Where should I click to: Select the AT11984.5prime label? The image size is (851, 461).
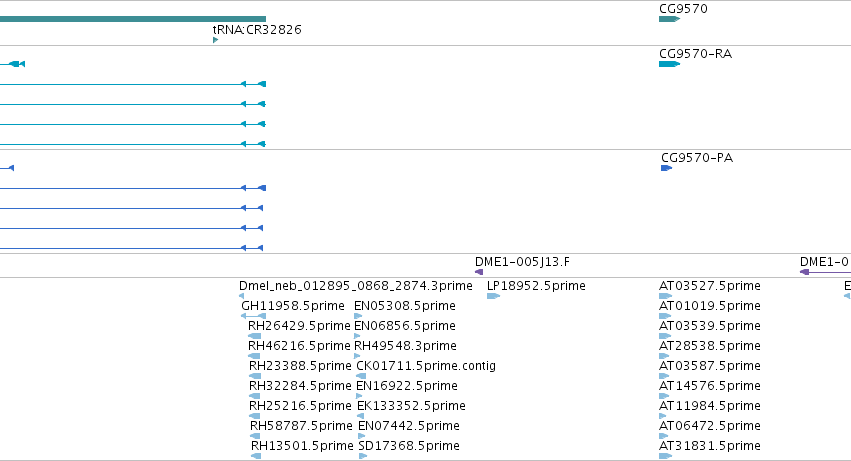pyautogui.click(x=709, y=406)
